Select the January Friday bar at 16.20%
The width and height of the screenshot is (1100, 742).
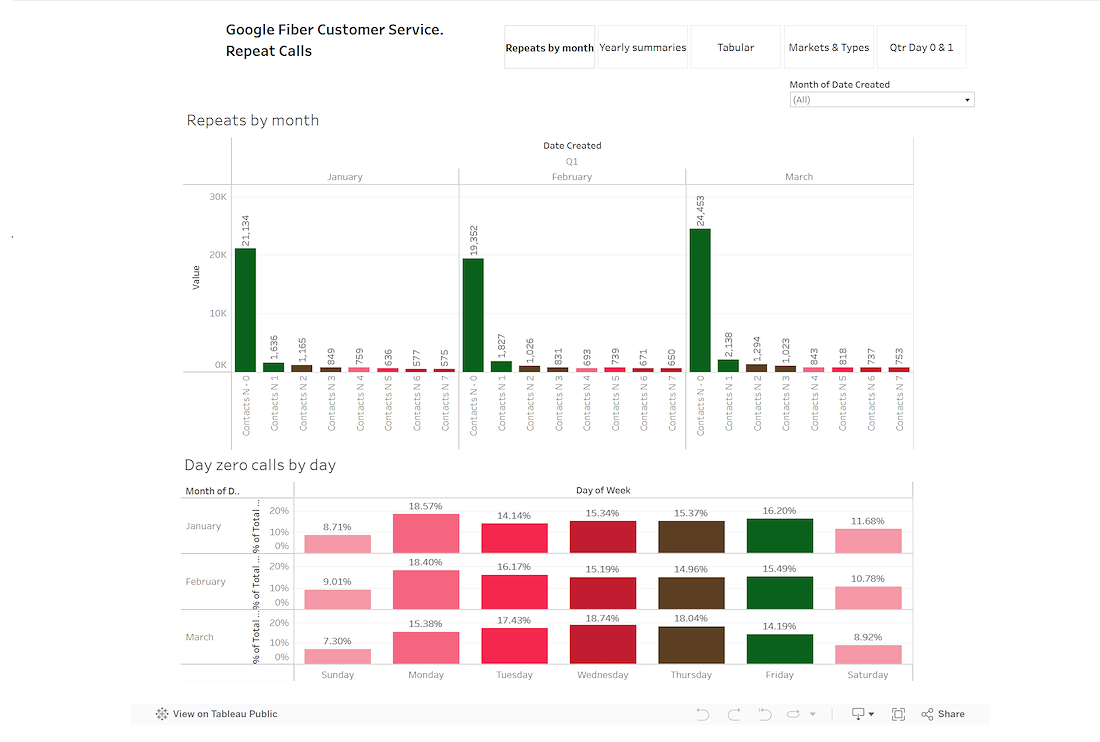click(x=779, y=537)
